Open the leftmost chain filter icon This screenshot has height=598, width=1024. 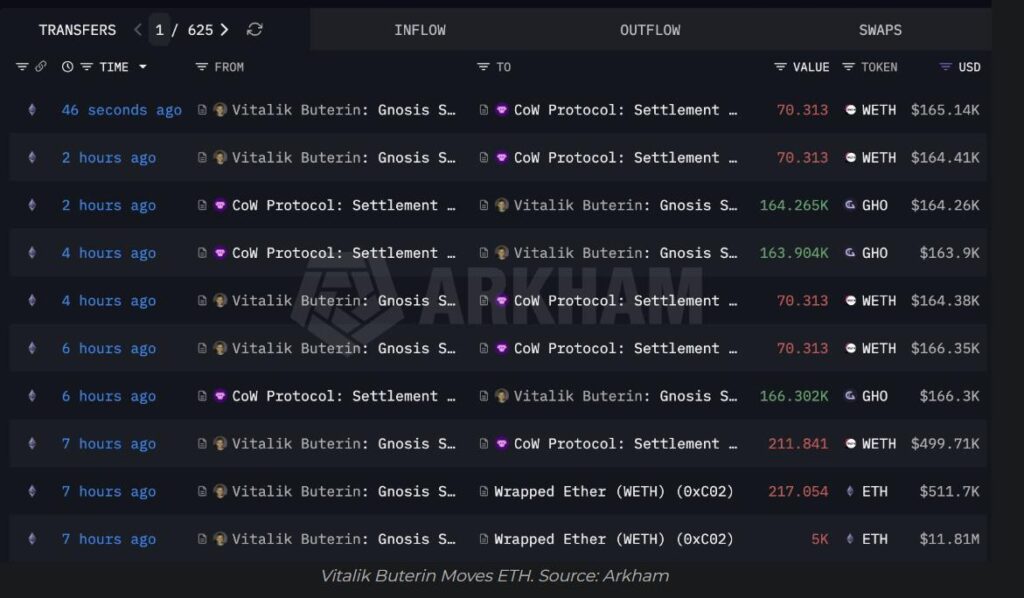[x=22, y=67]
